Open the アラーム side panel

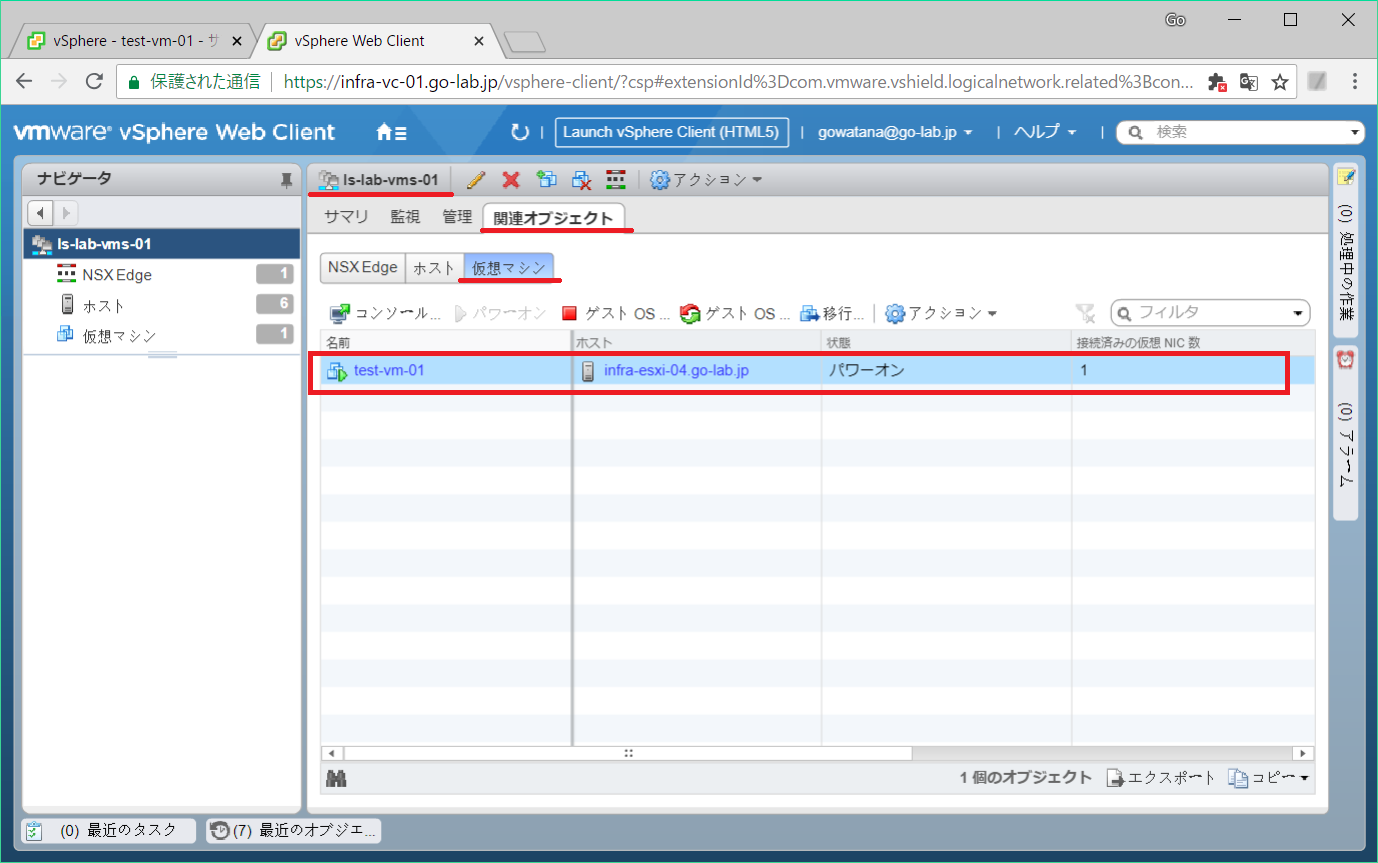1346,432
